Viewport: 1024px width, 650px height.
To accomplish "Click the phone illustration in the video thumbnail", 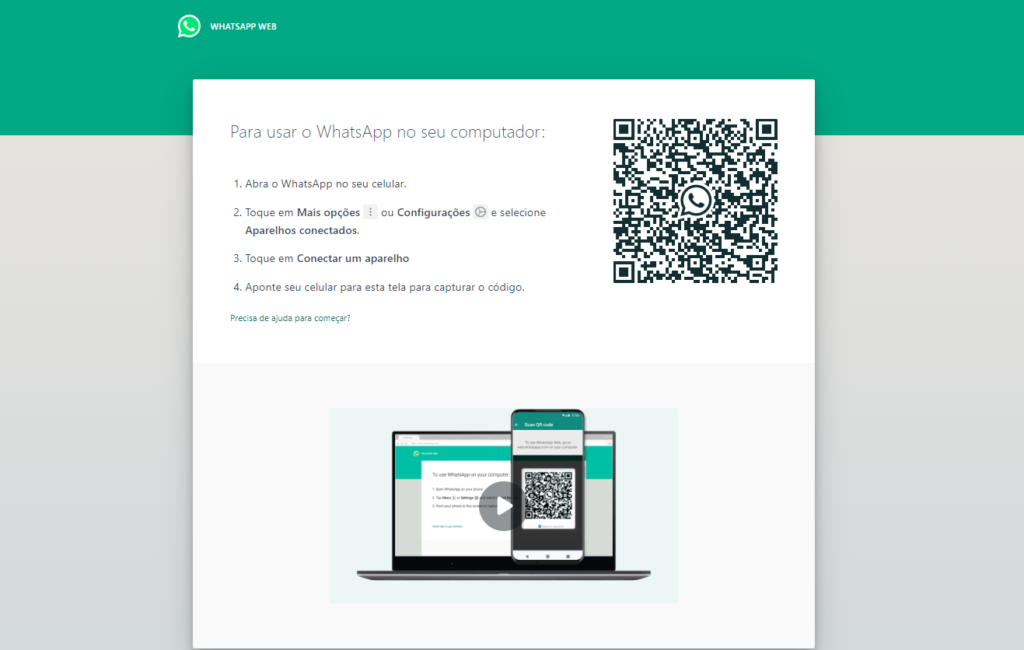I will [547, 486].
